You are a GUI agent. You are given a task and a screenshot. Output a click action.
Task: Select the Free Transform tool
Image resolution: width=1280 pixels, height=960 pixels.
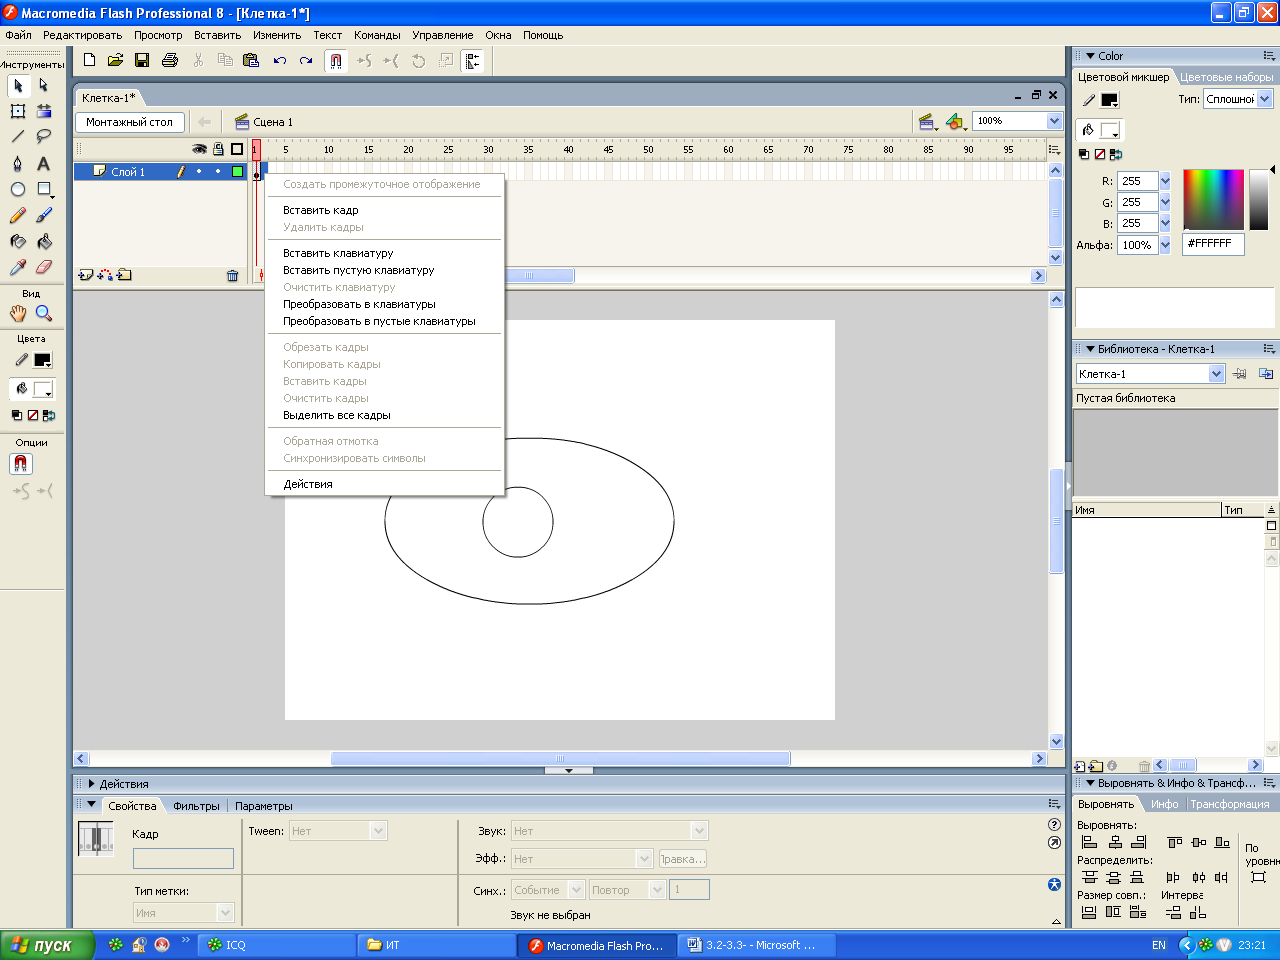pyautogui.click(x=18, y=111)
